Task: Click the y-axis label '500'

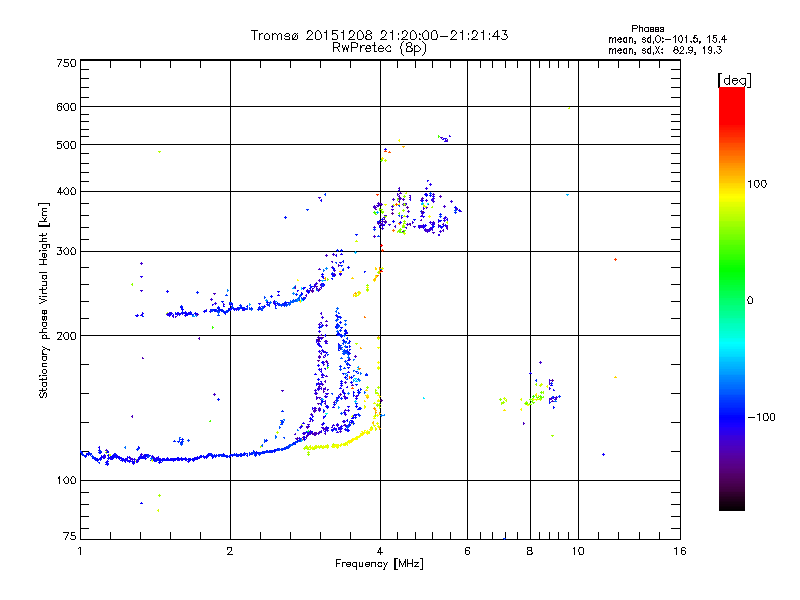Action: [66, 145]
